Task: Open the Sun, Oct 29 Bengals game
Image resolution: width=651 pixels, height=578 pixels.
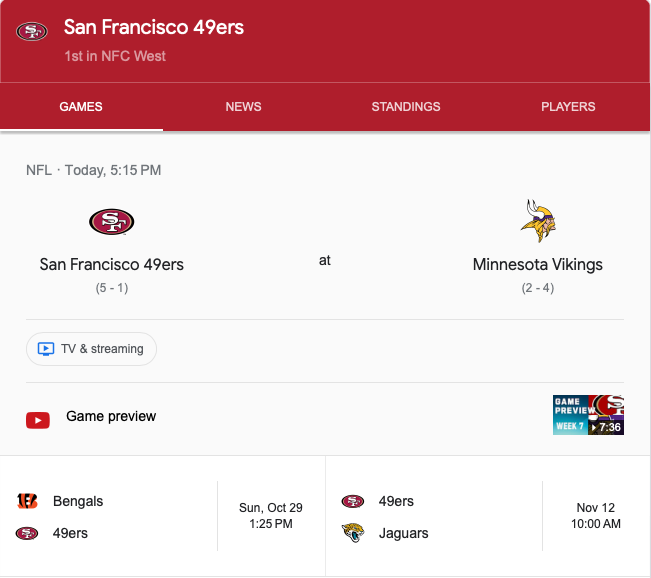Action: [271, 516]
